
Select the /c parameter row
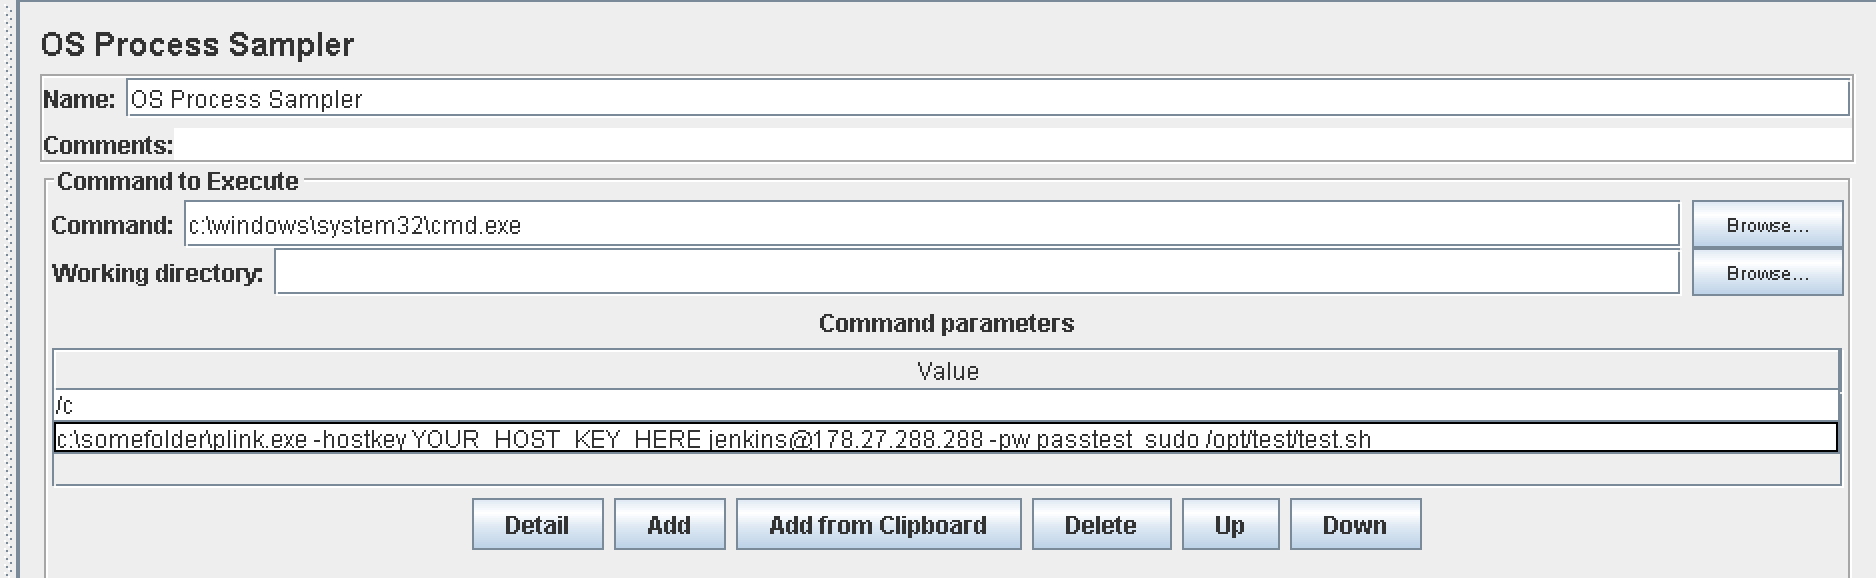(946, 405)
